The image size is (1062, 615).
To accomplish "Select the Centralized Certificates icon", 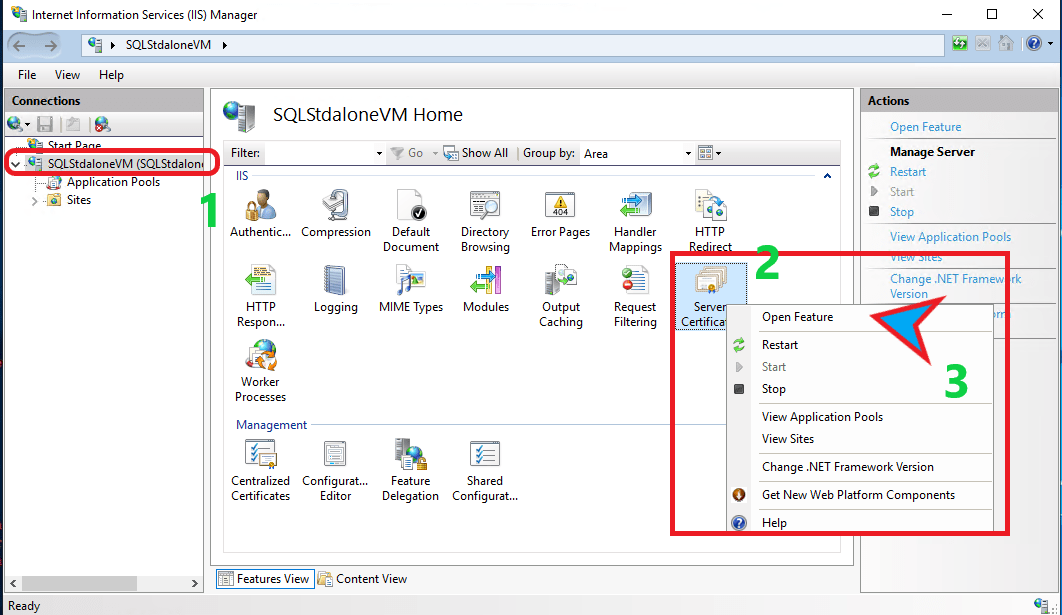I will (261, 454).
